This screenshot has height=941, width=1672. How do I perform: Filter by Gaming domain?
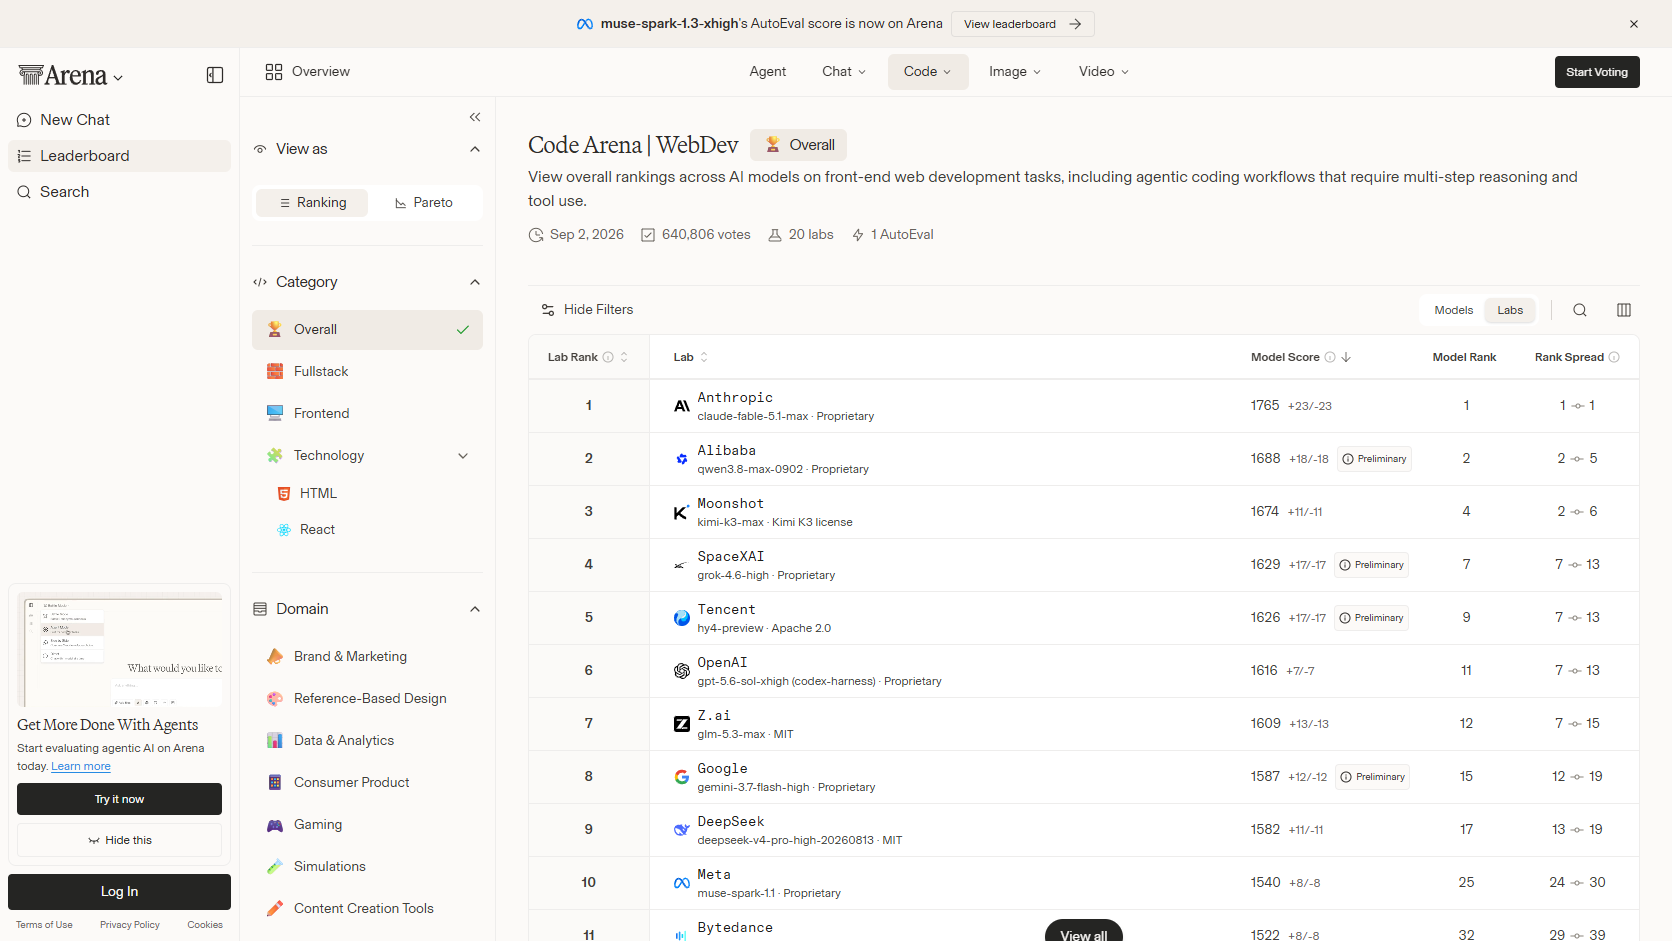[367, 825]
